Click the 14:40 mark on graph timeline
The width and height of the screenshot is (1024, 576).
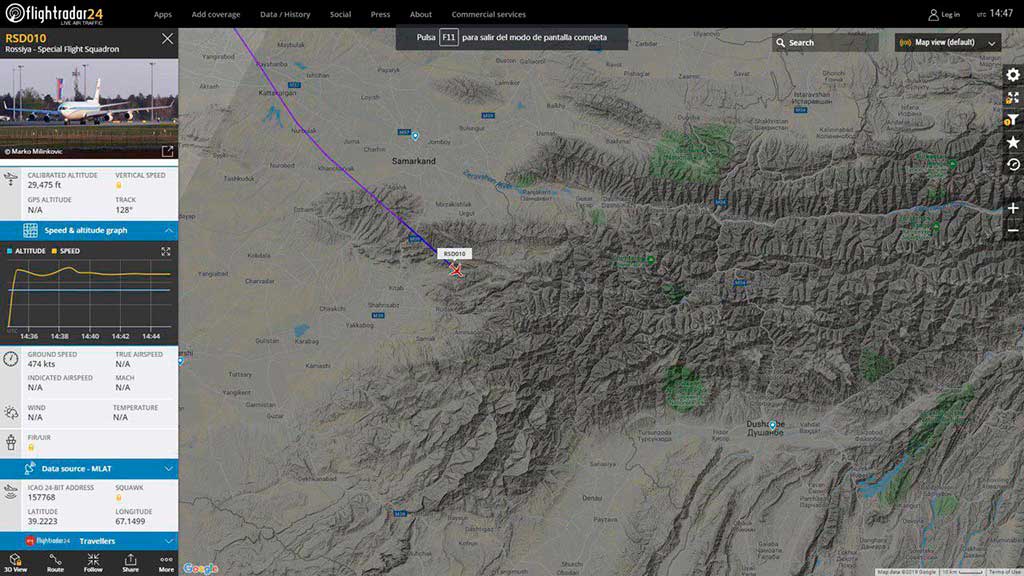click(90, 336)
